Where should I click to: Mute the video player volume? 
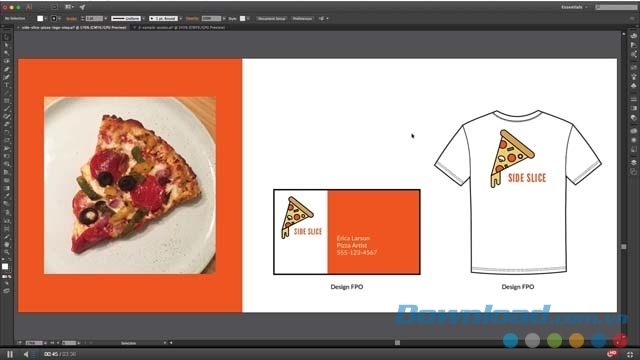26,354
